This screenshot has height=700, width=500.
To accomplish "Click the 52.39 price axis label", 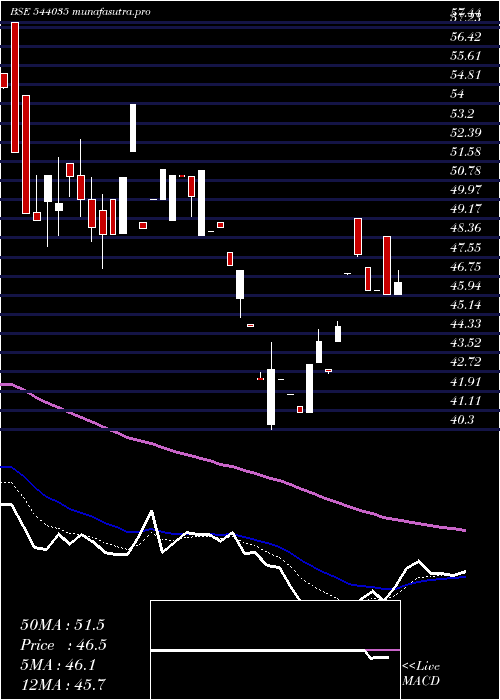I will click(466, 133).
